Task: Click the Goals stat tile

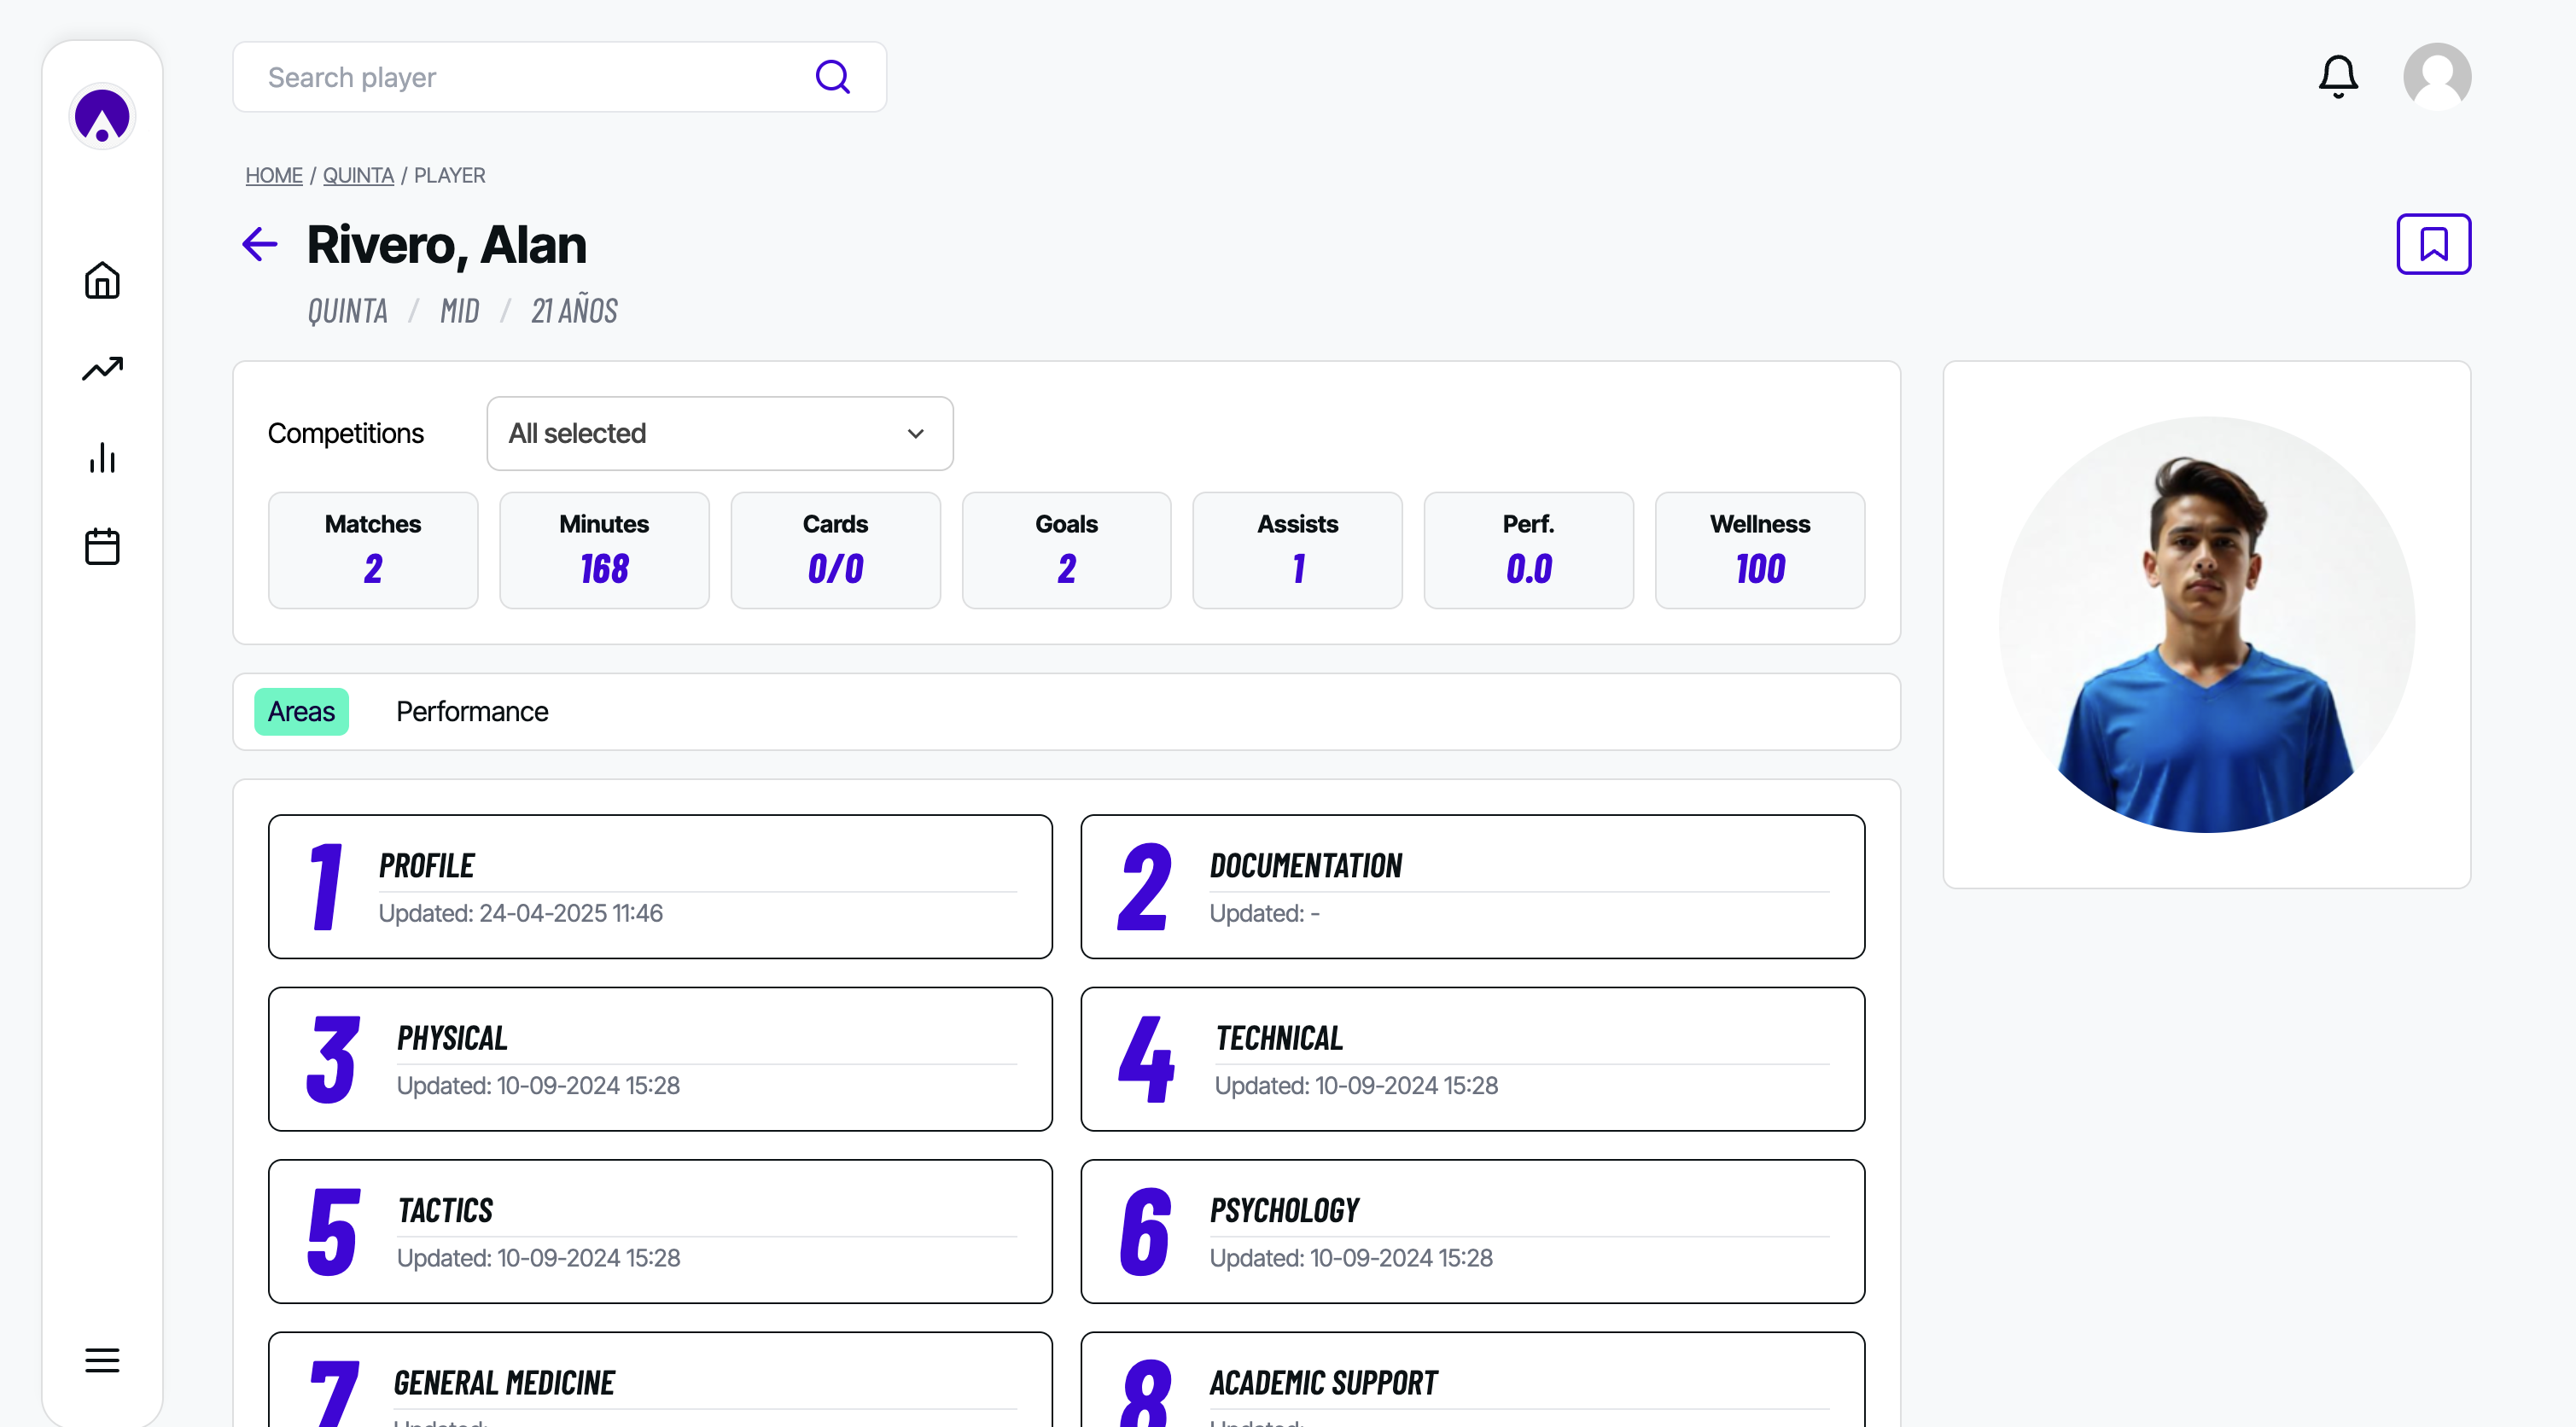Action: [x=1066, y=550]
